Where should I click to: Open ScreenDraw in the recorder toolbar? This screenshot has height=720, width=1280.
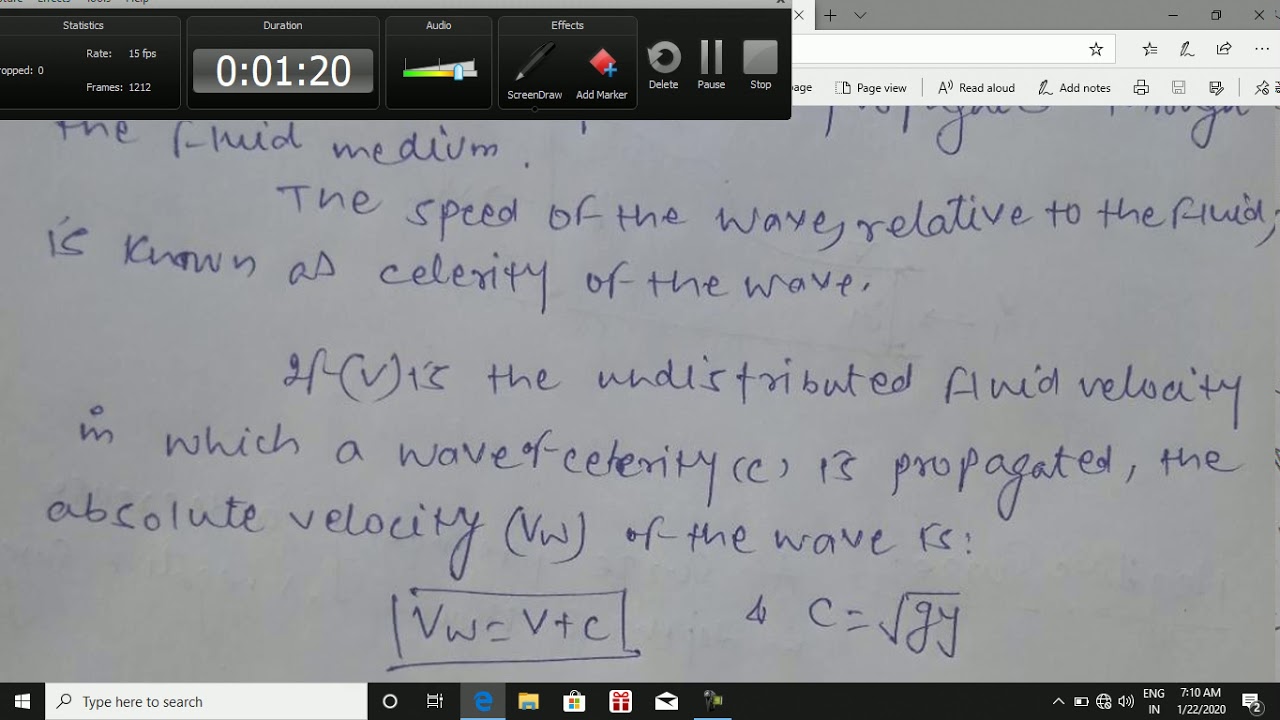[x=534, y=71]
